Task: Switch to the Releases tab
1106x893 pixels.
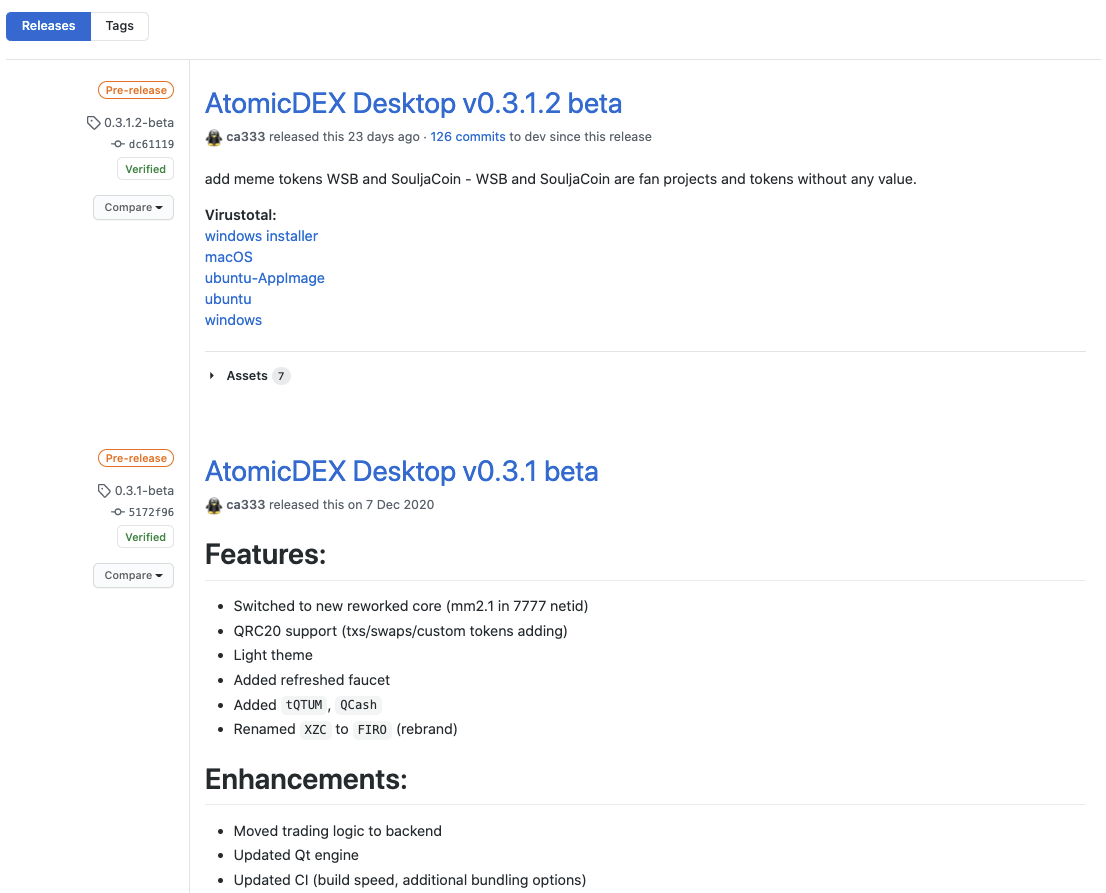Action: [48, 26]
